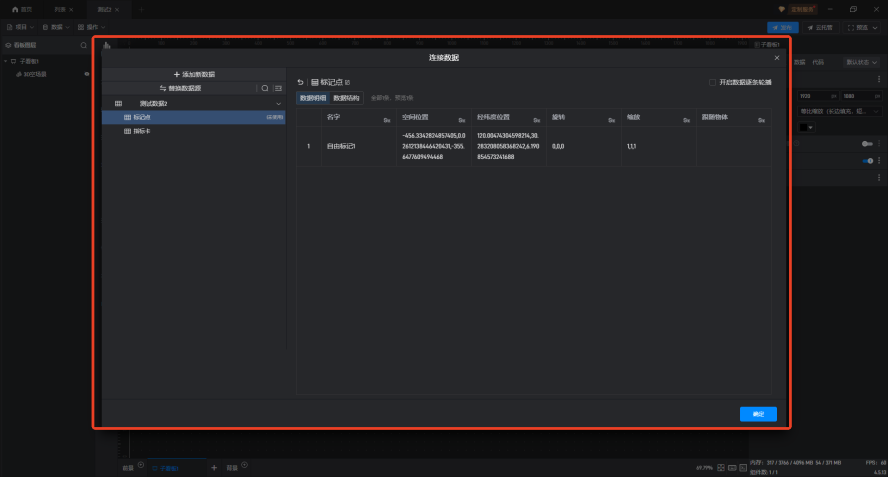Enable the 开启数据逐条轮播 checkbox
The height and width of the screenshot is (477, 888).
pos(712,82)
